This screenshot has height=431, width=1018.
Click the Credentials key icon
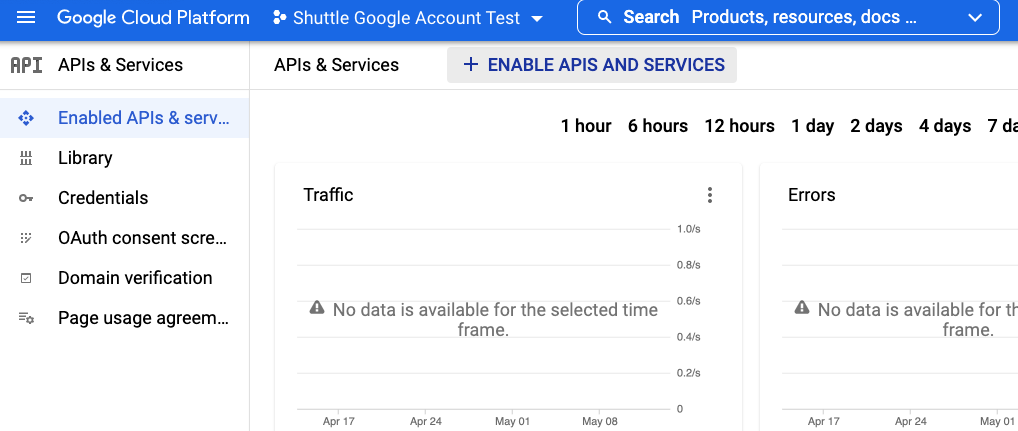25,198
